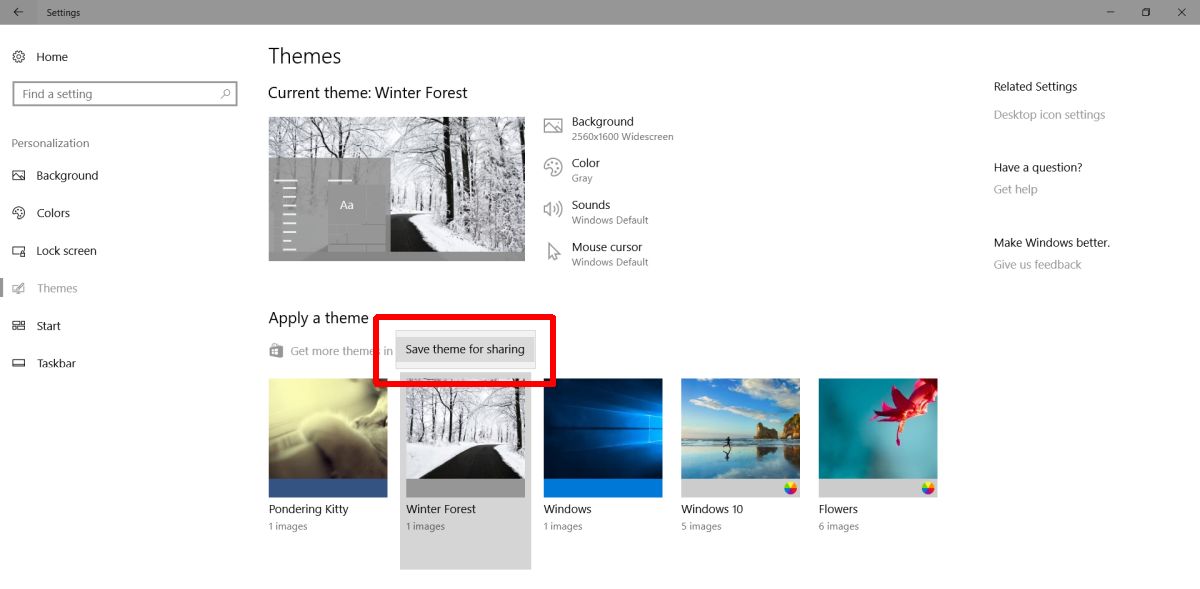
Task: Click the search magnifier in Find a setting
Action: pos(226,94)
